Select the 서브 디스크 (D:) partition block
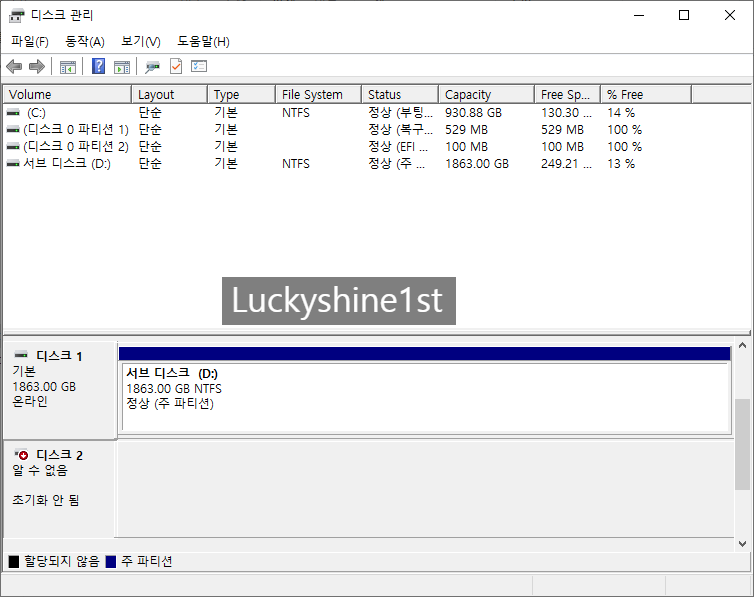This screenshot has width=754, height=597. click(425, 398)
